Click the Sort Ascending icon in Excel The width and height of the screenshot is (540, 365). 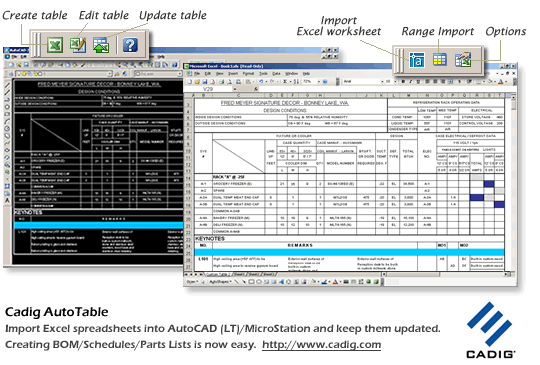pos(296,82)
